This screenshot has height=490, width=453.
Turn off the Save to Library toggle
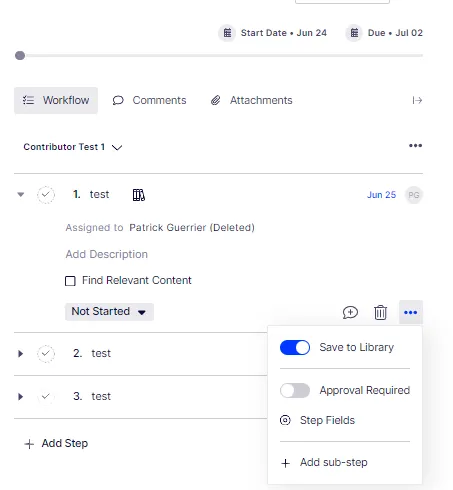[295, 348]
